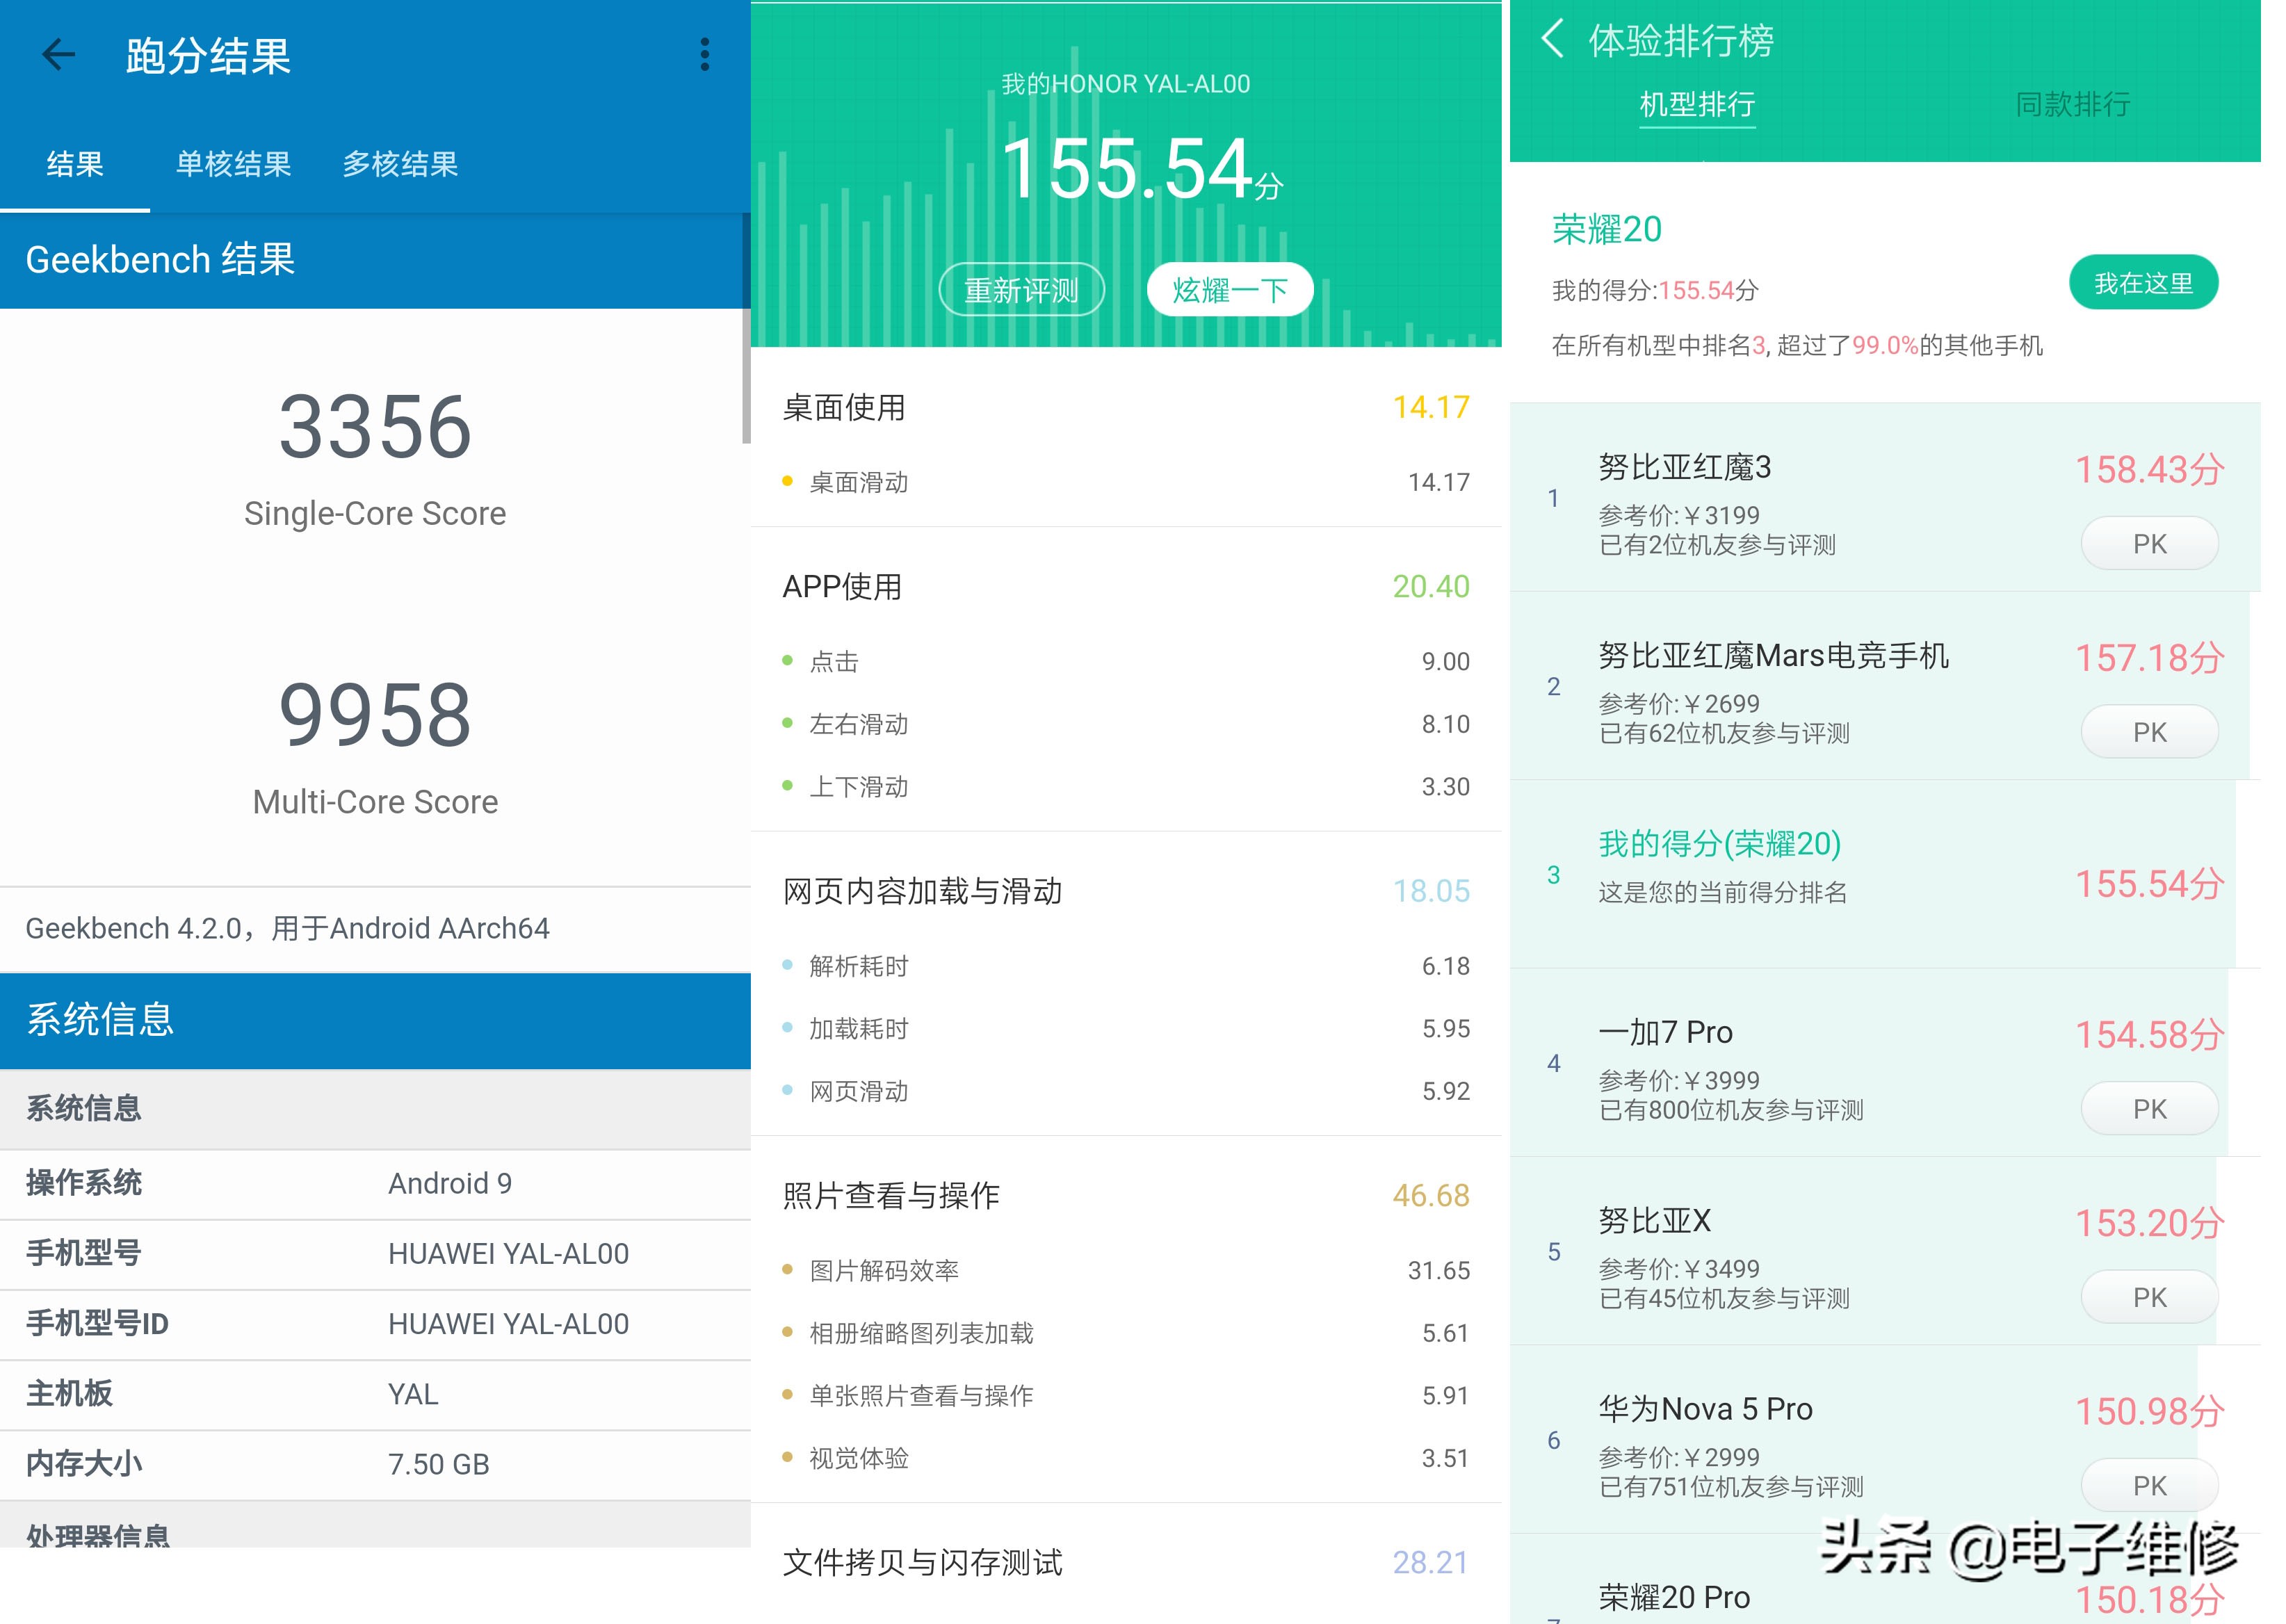Tap the 图片解码效率 row
Image resolution: width=2286 pixels, height=1624 pixels.
[1126, 1270]
